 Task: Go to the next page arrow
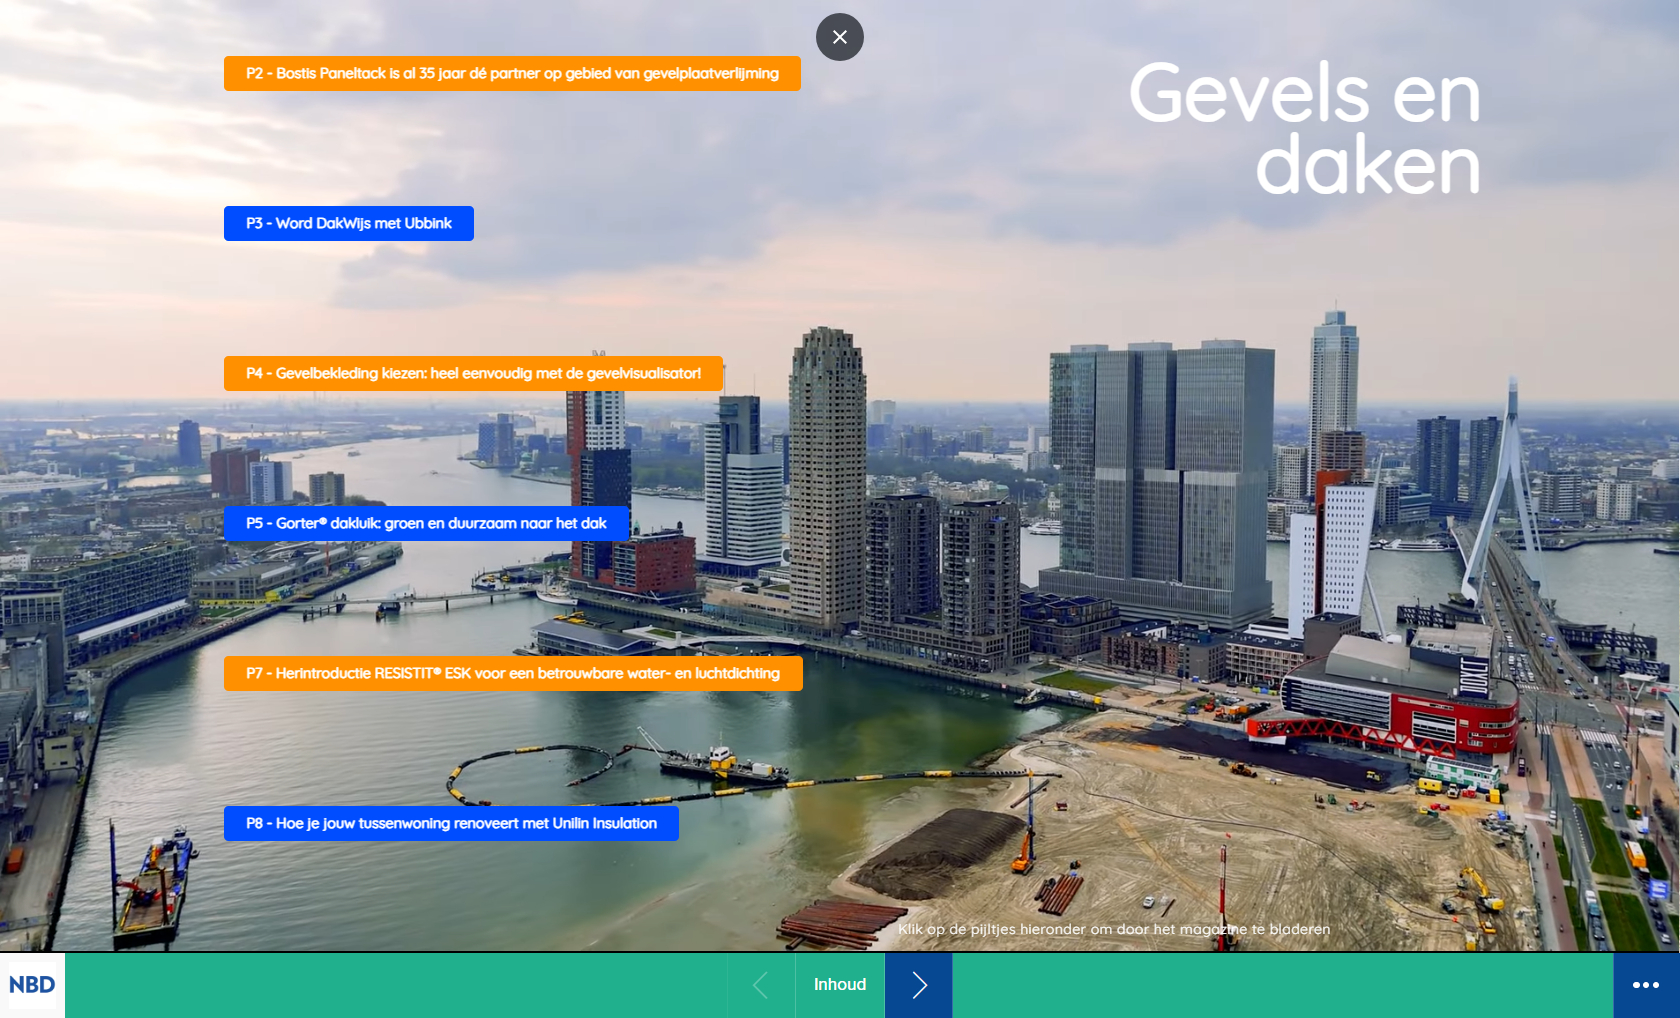pos(919,985)
